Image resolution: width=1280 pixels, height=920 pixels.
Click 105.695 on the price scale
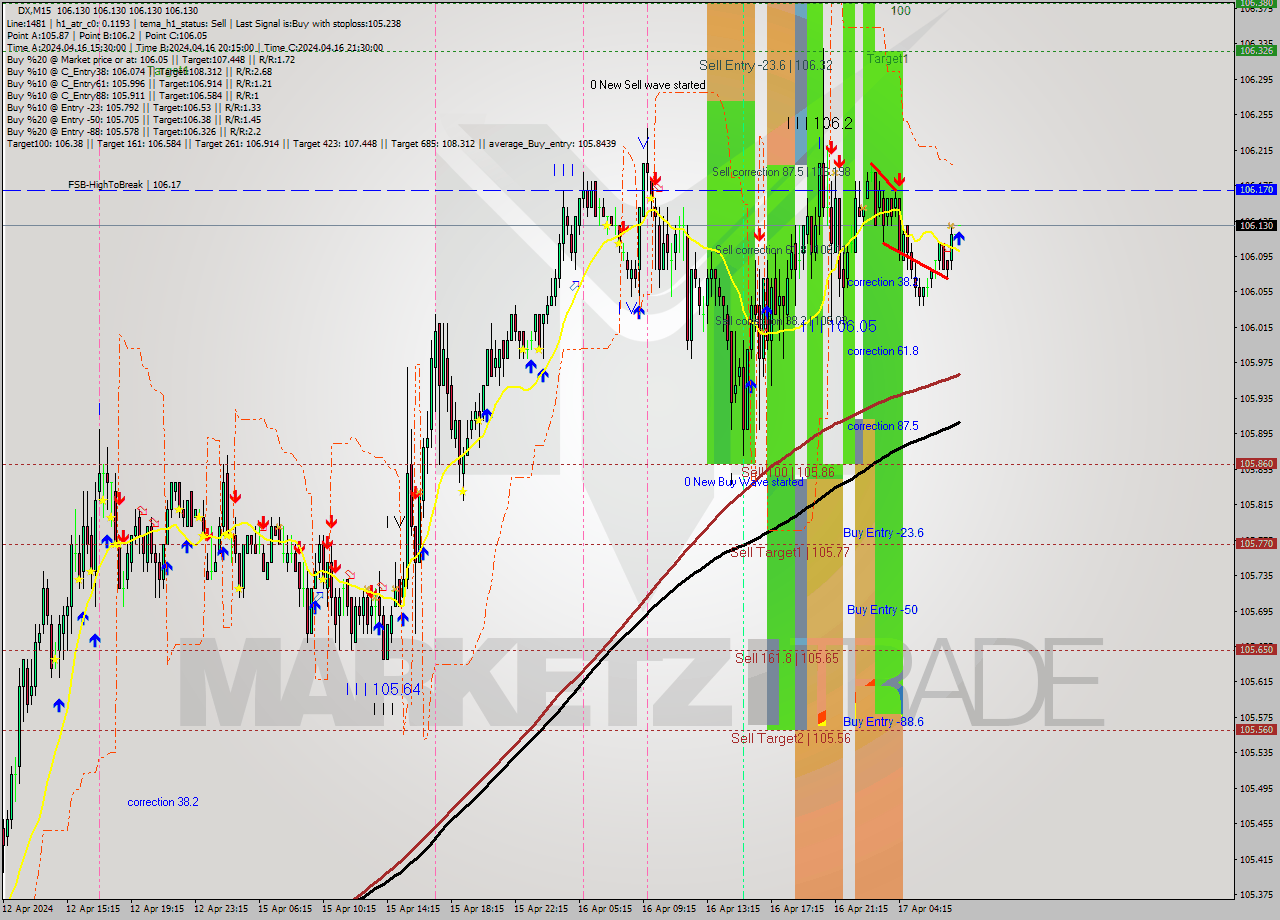[x=1255, y=611]
